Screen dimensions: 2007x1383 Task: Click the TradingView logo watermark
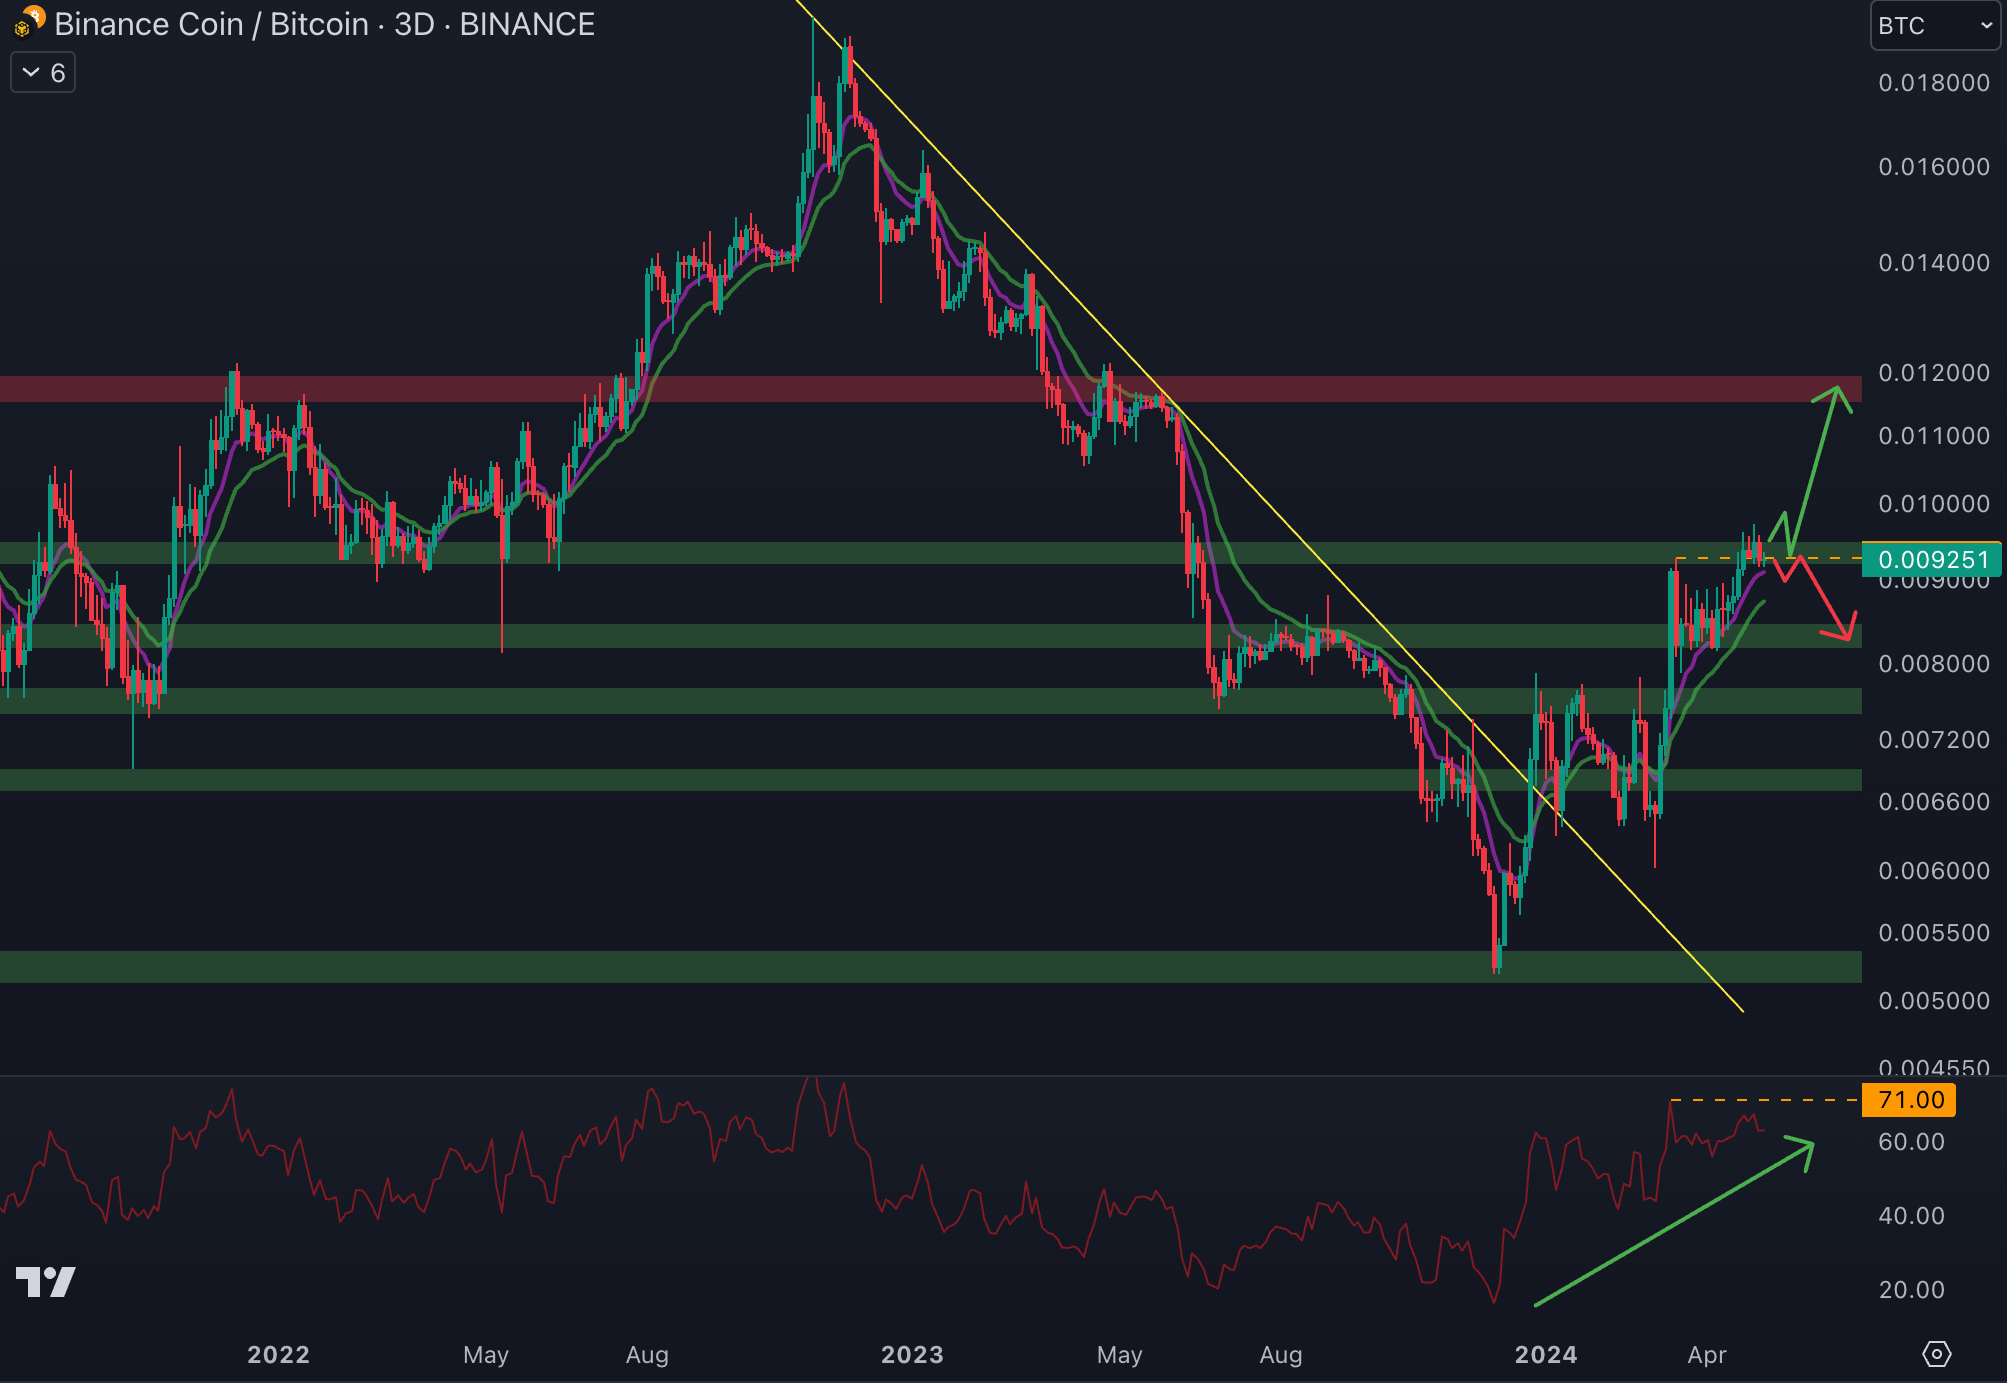[x=46, y=1281]
